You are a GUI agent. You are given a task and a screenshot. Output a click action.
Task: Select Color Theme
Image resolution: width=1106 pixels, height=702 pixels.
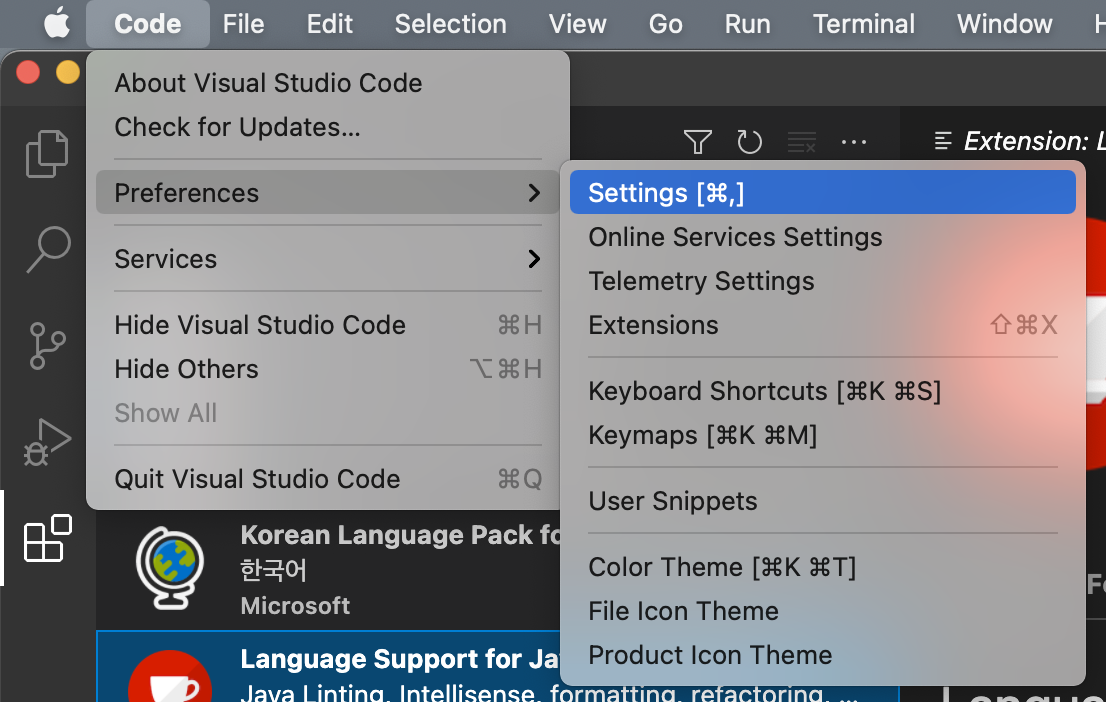(822, 567)
